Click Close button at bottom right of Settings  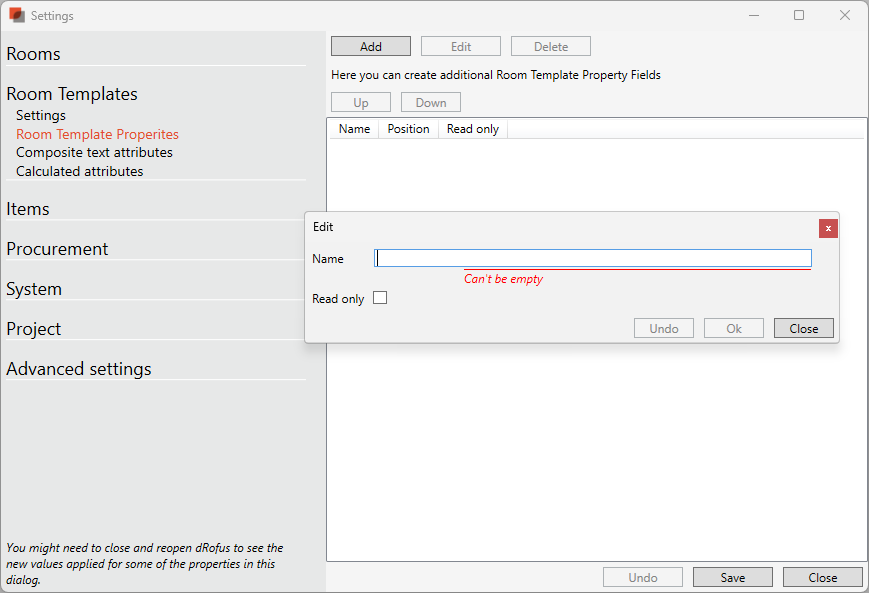pos(822,577)
